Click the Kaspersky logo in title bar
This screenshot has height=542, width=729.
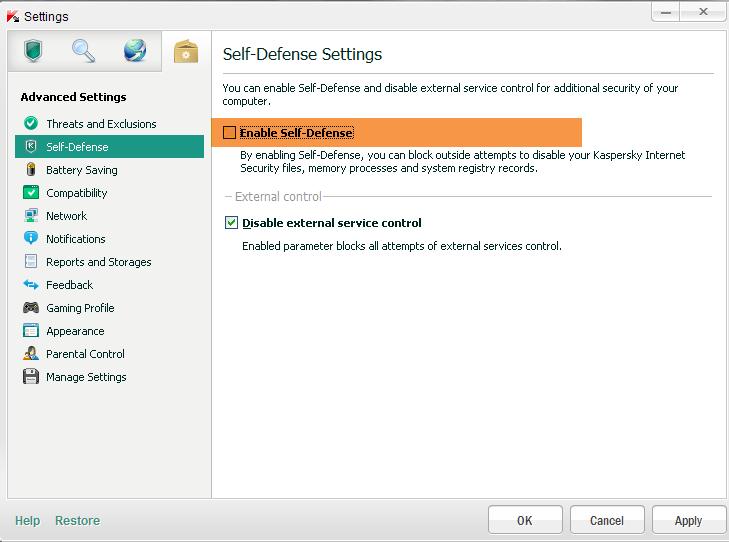coord(13,16)
